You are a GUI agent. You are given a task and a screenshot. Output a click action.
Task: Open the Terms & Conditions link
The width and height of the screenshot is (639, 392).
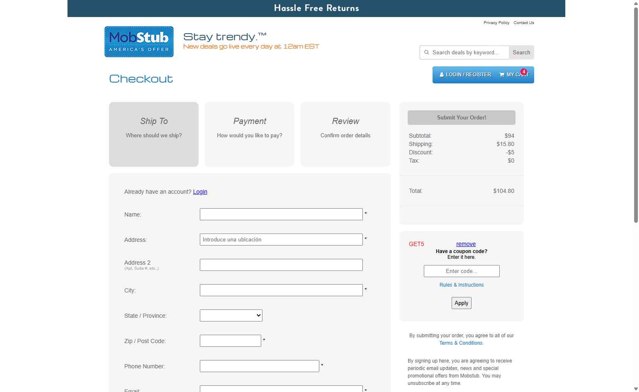461,343
